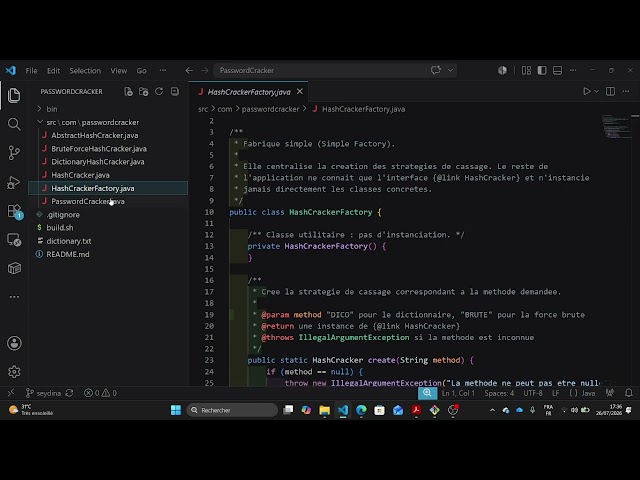640x480 pixels.
Task: Synchronize changes from status bar
Action: [x=69, y=393]
